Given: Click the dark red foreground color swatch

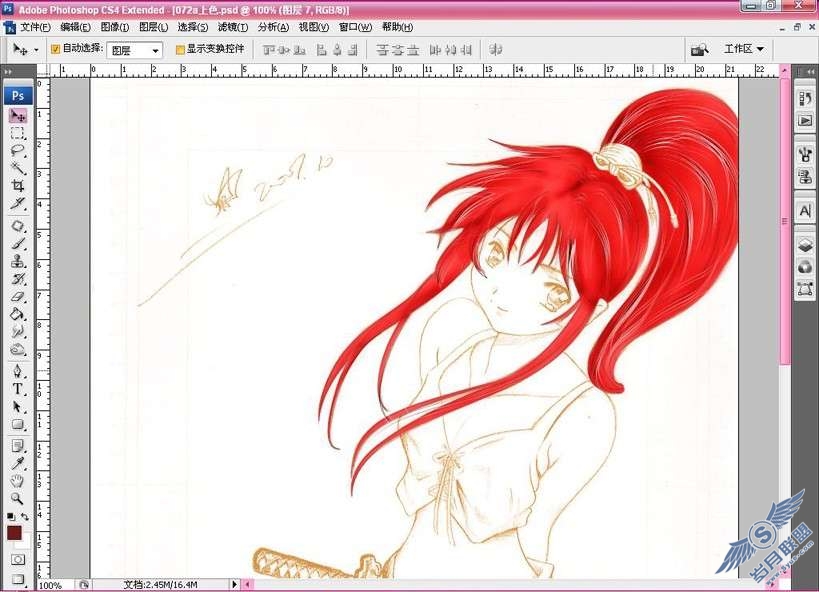Looking at the screenshot, I should 14,532.
